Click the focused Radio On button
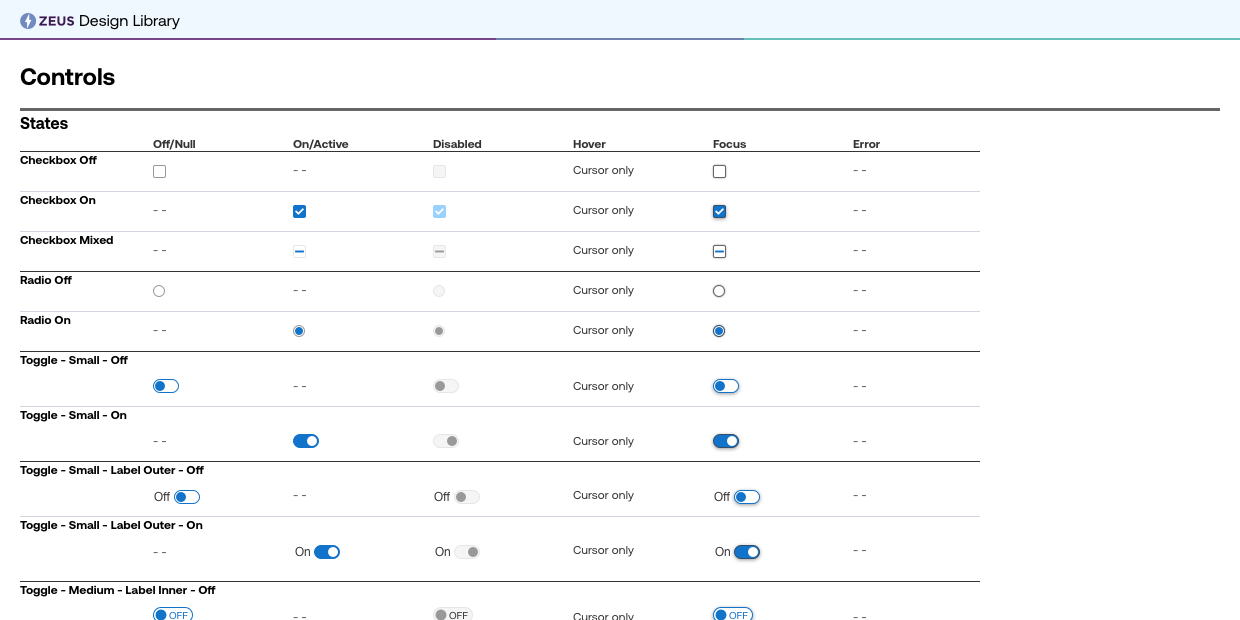The height and width of the screenshot is (620, 1240). pyautogui.click(x=719, y=331)
